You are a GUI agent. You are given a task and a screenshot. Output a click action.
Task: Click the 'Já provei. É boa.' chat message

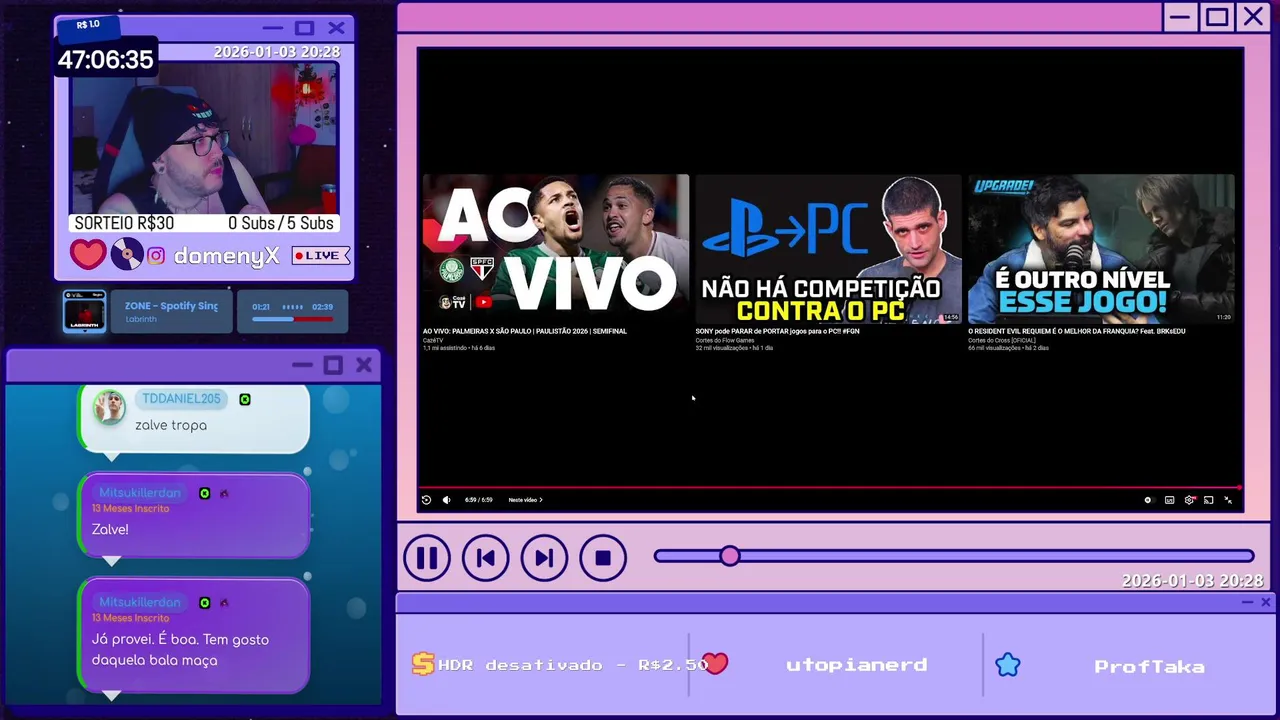pos(180,650)
